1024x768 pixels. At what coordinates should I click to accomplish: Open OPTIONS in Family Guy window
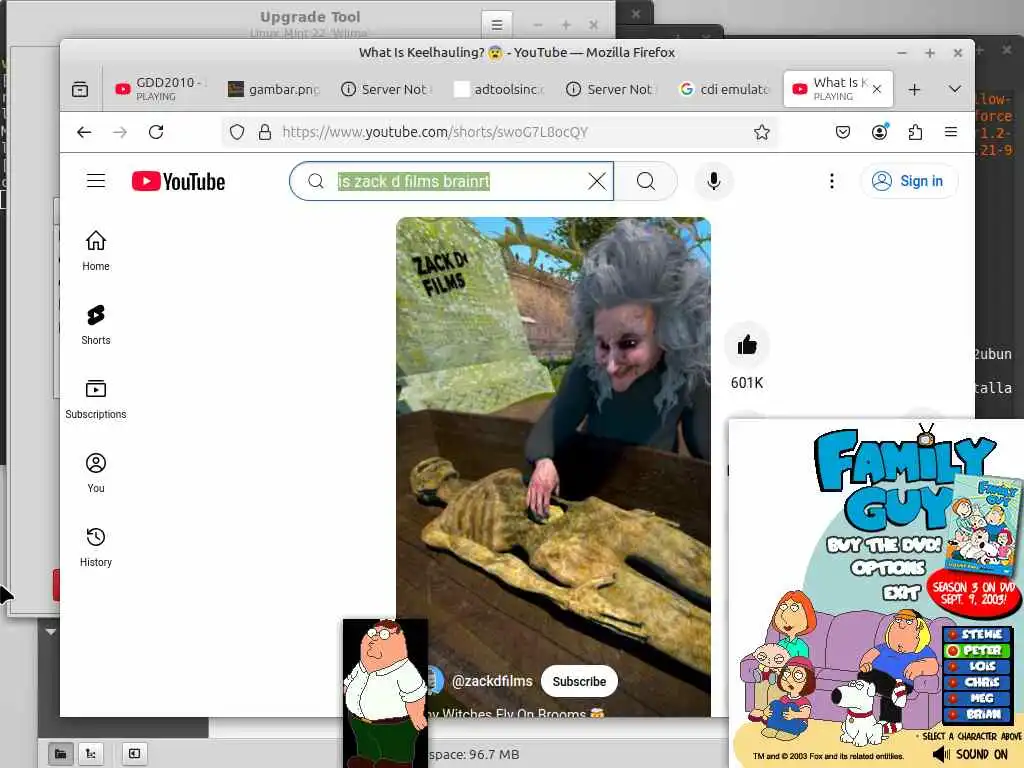(888, 568)
